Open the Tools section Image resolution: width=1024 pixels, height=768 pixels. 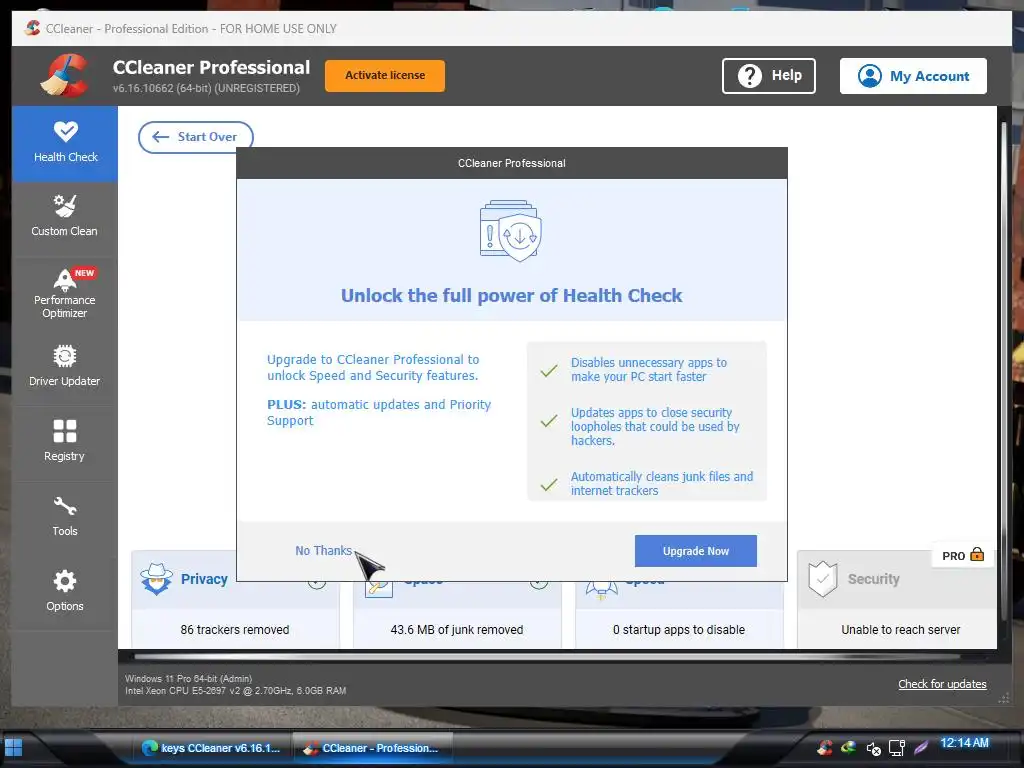[65, 516]
